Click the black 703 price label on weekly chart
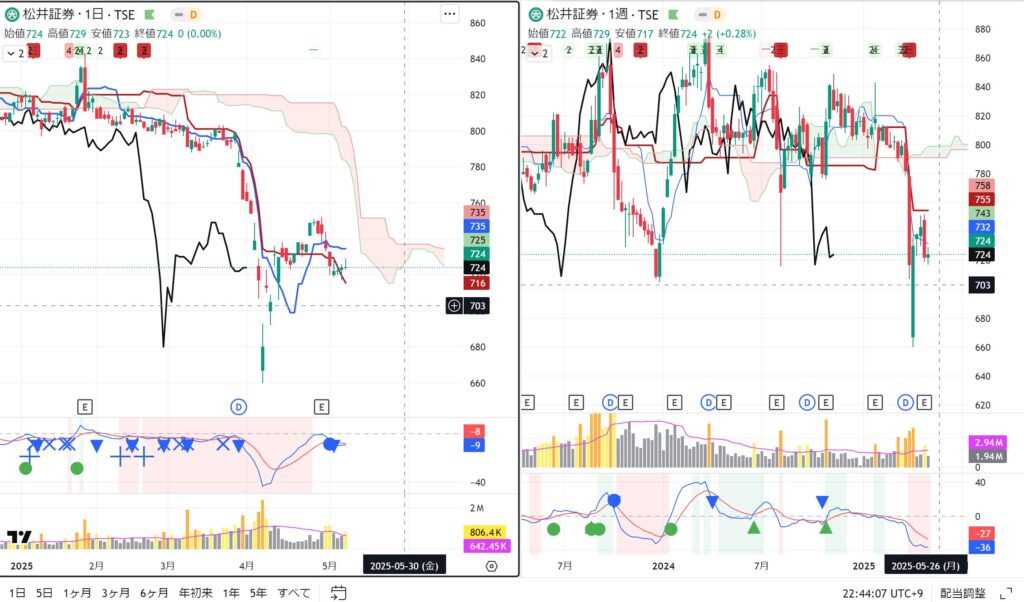 click(x=982, y=285)
